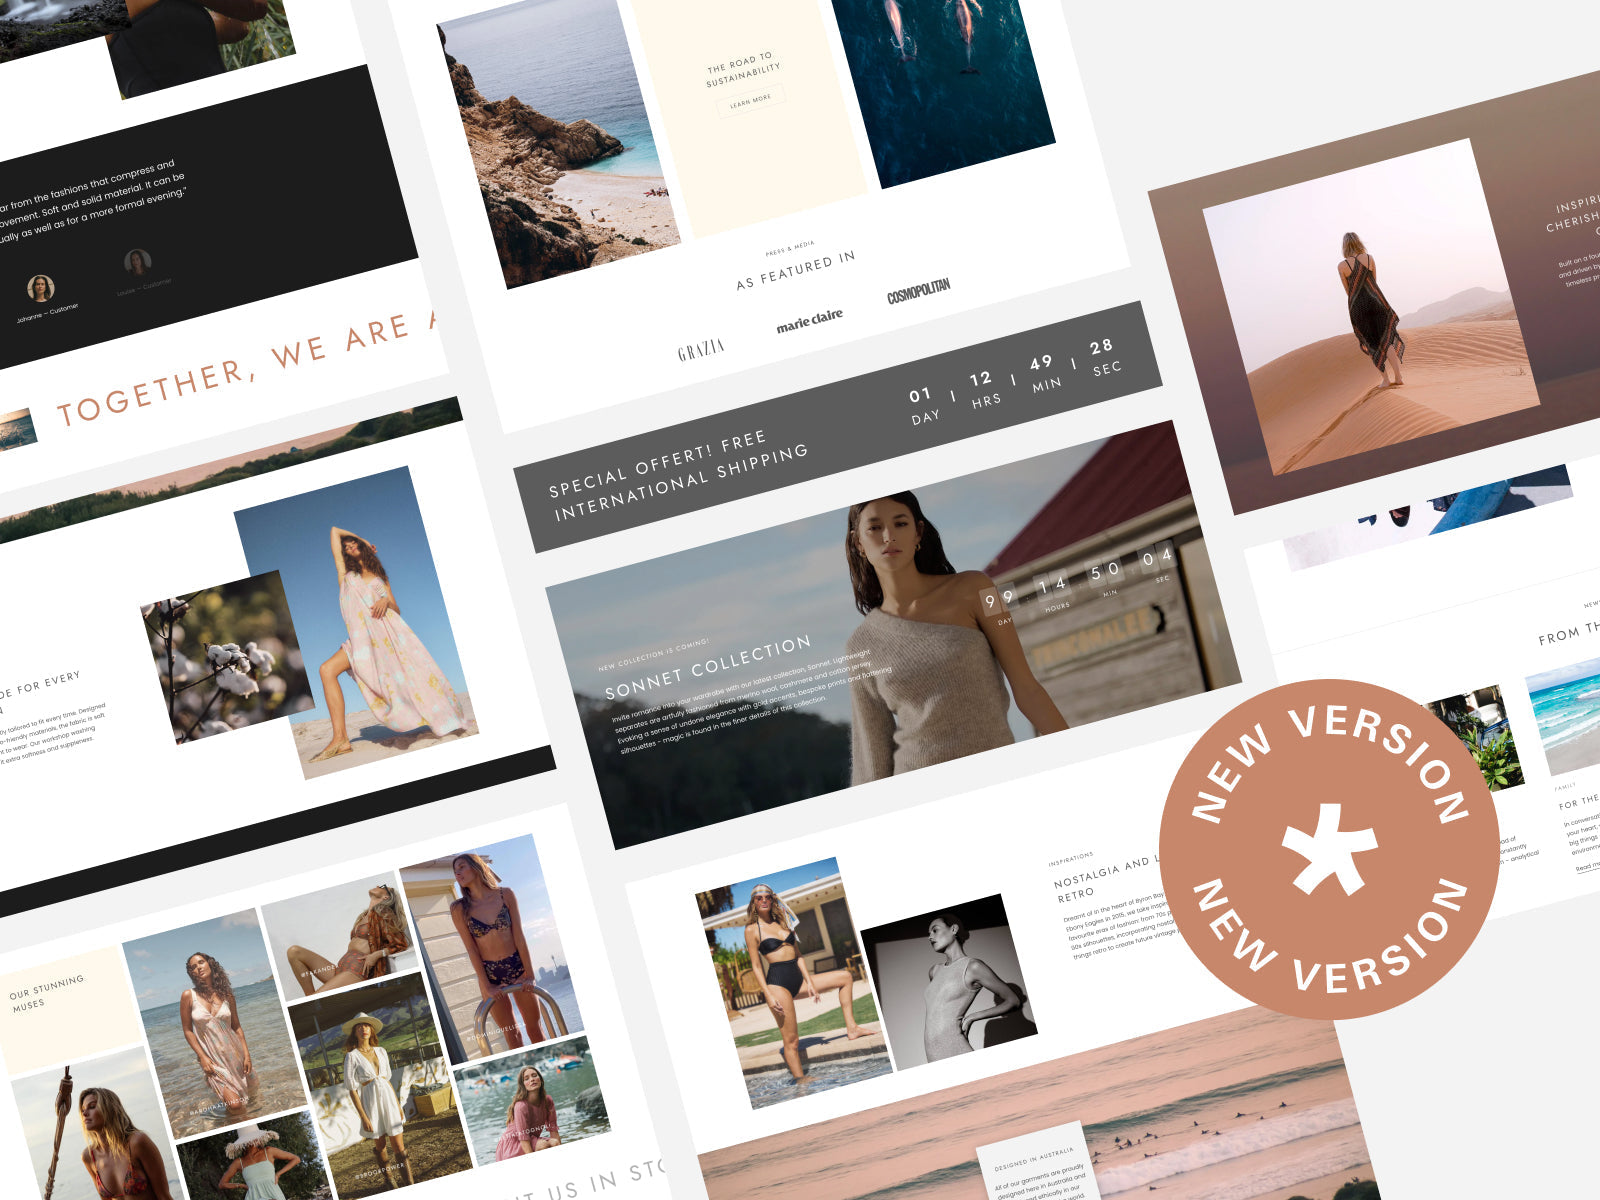This screenshot has height=1200, width=1600.
Task: Click the '01 DAY' countdown value
Action: 923,405
